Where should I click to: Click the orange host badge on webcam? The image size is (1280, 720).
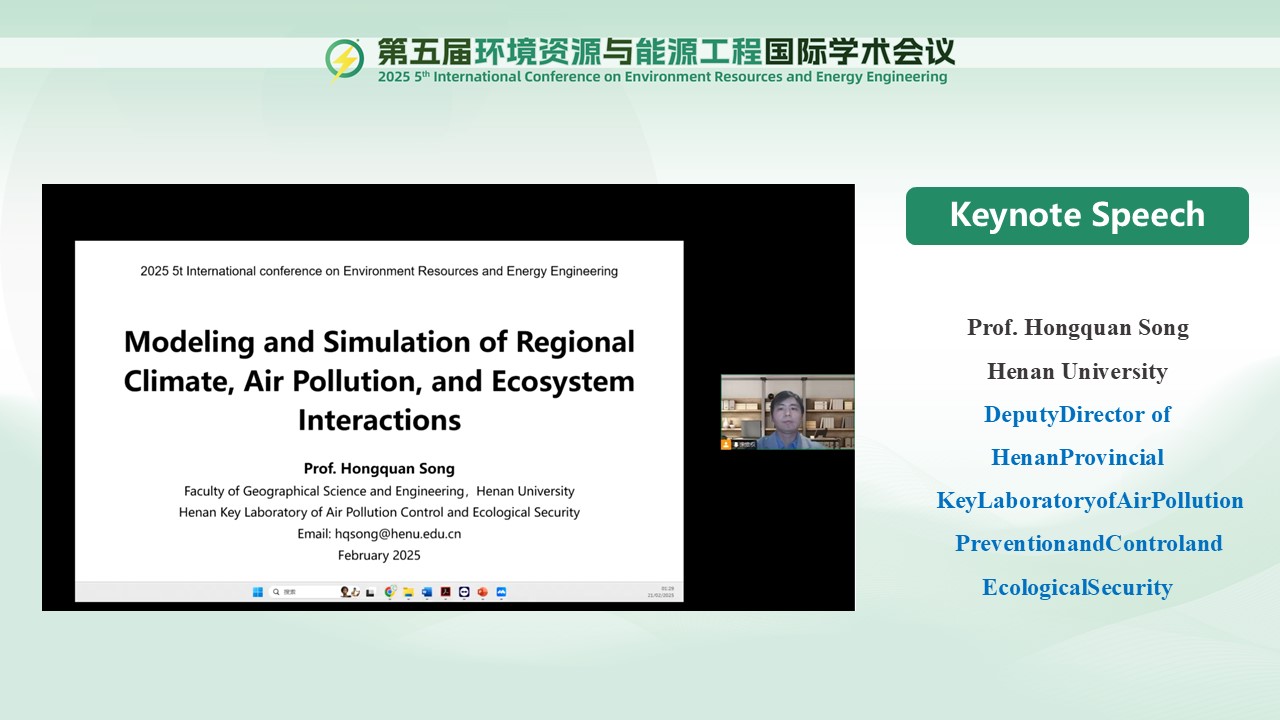726,444
